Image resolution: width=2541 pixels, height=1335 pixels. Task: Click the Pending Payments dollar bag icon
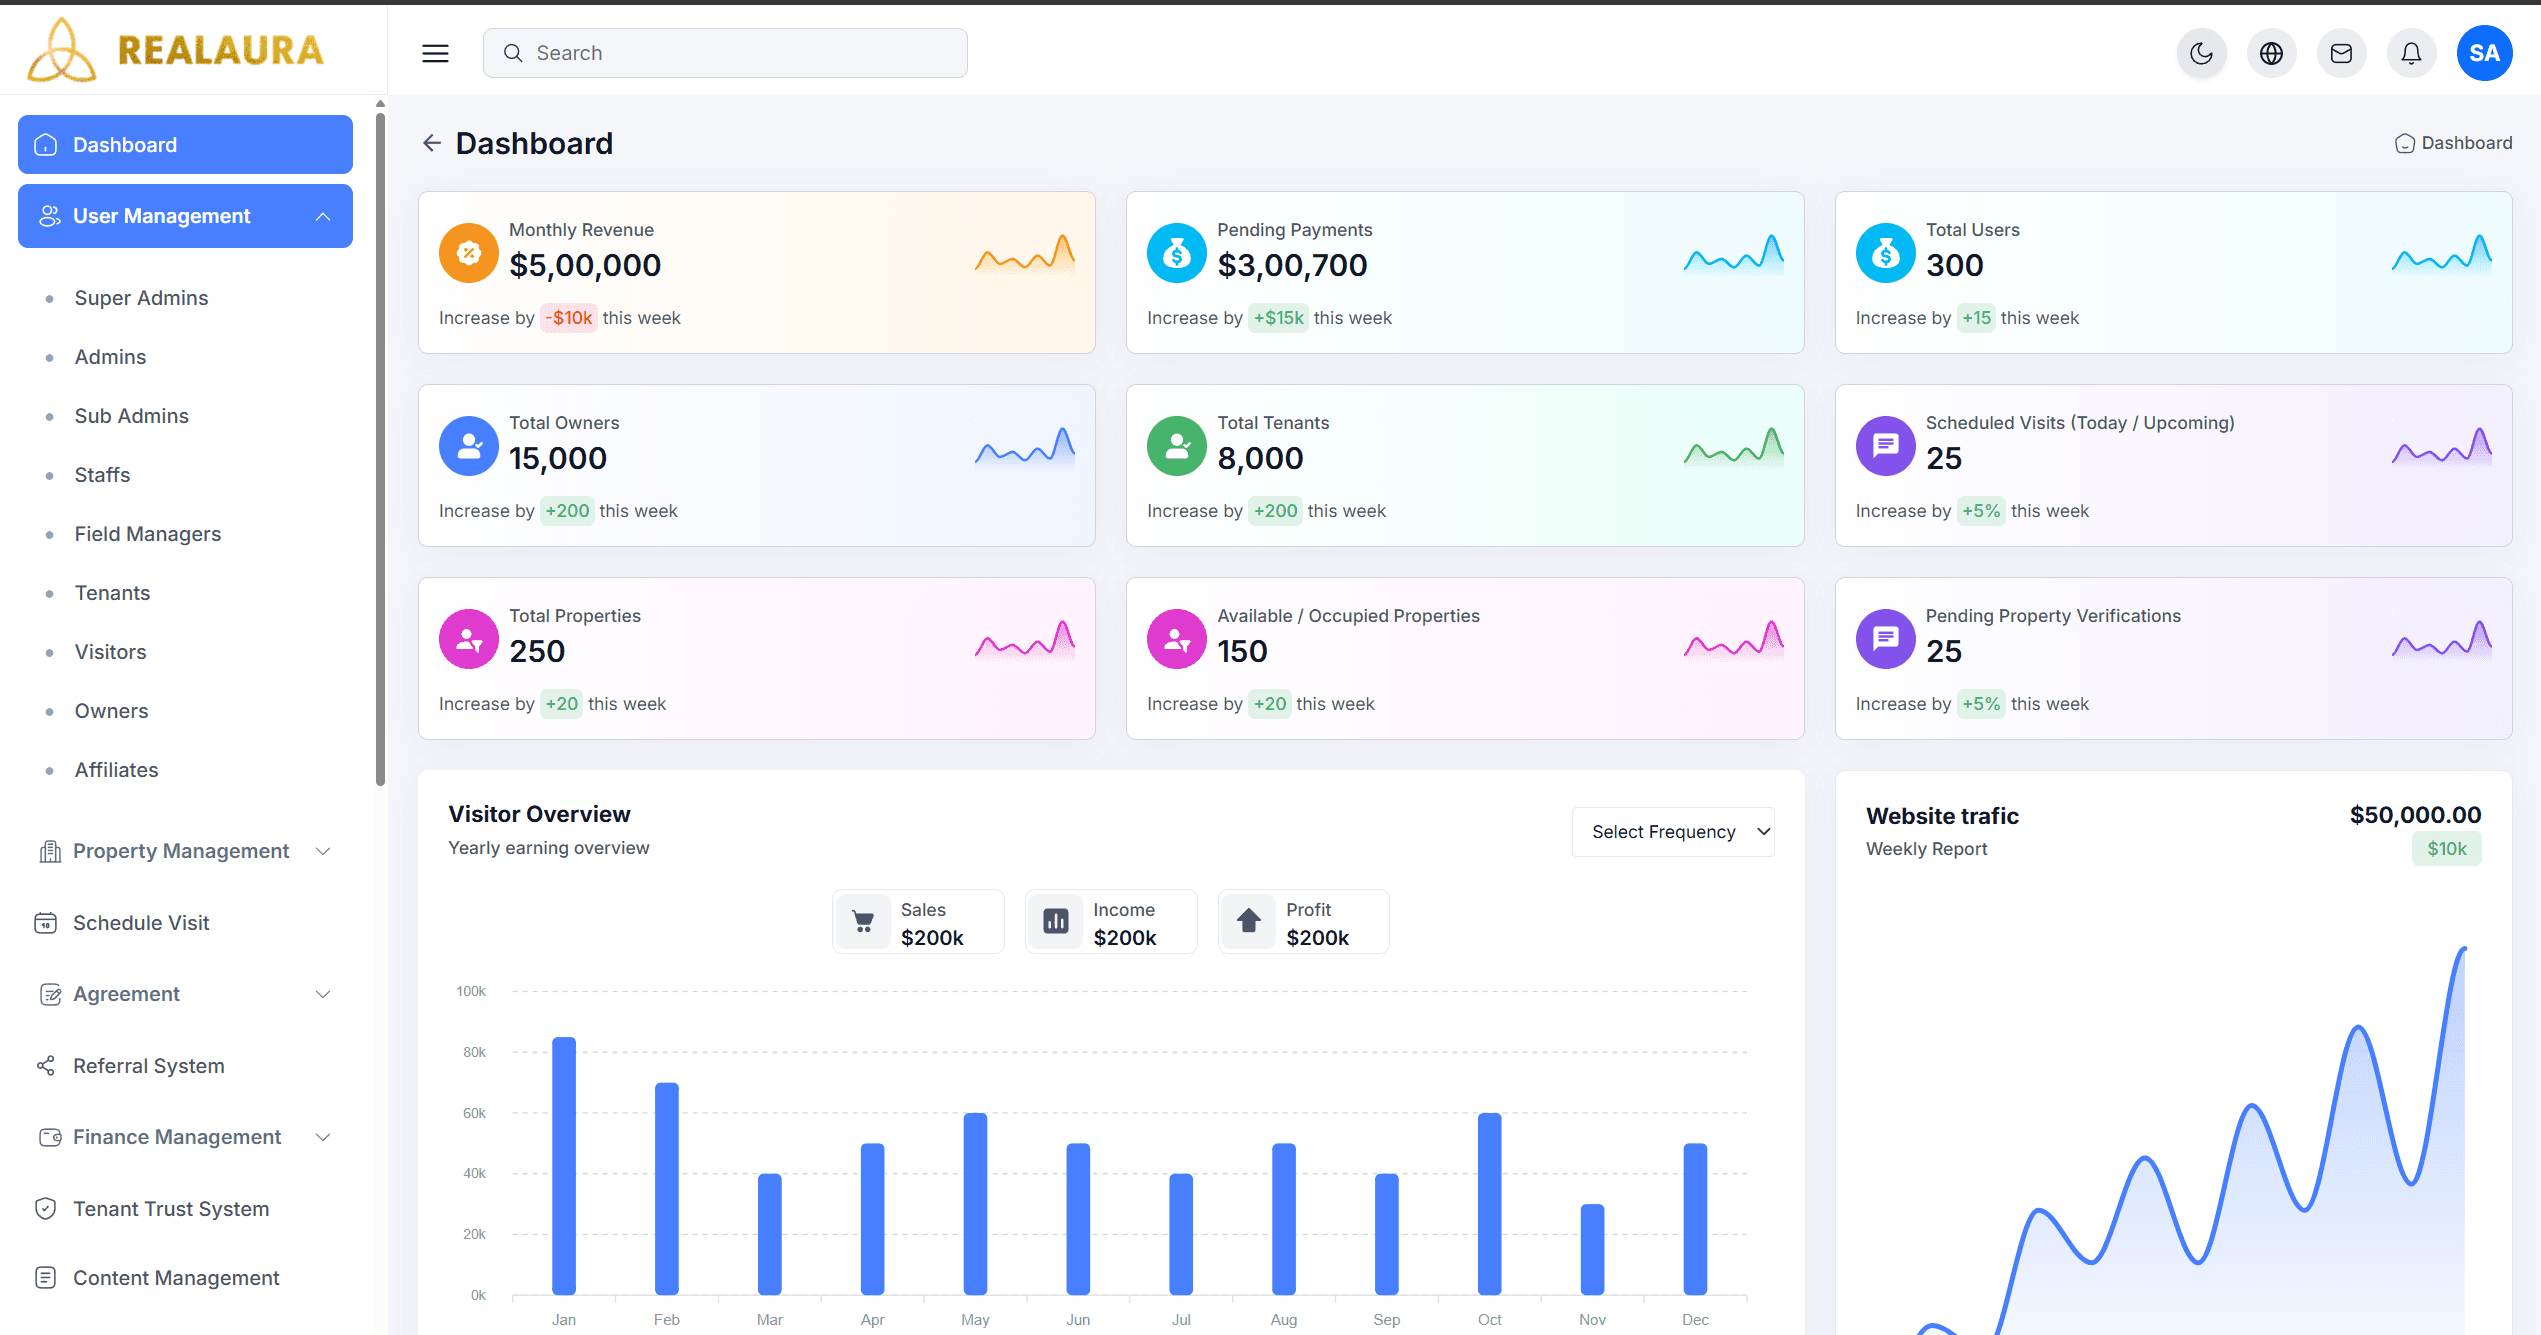[x=1176, y=253]
